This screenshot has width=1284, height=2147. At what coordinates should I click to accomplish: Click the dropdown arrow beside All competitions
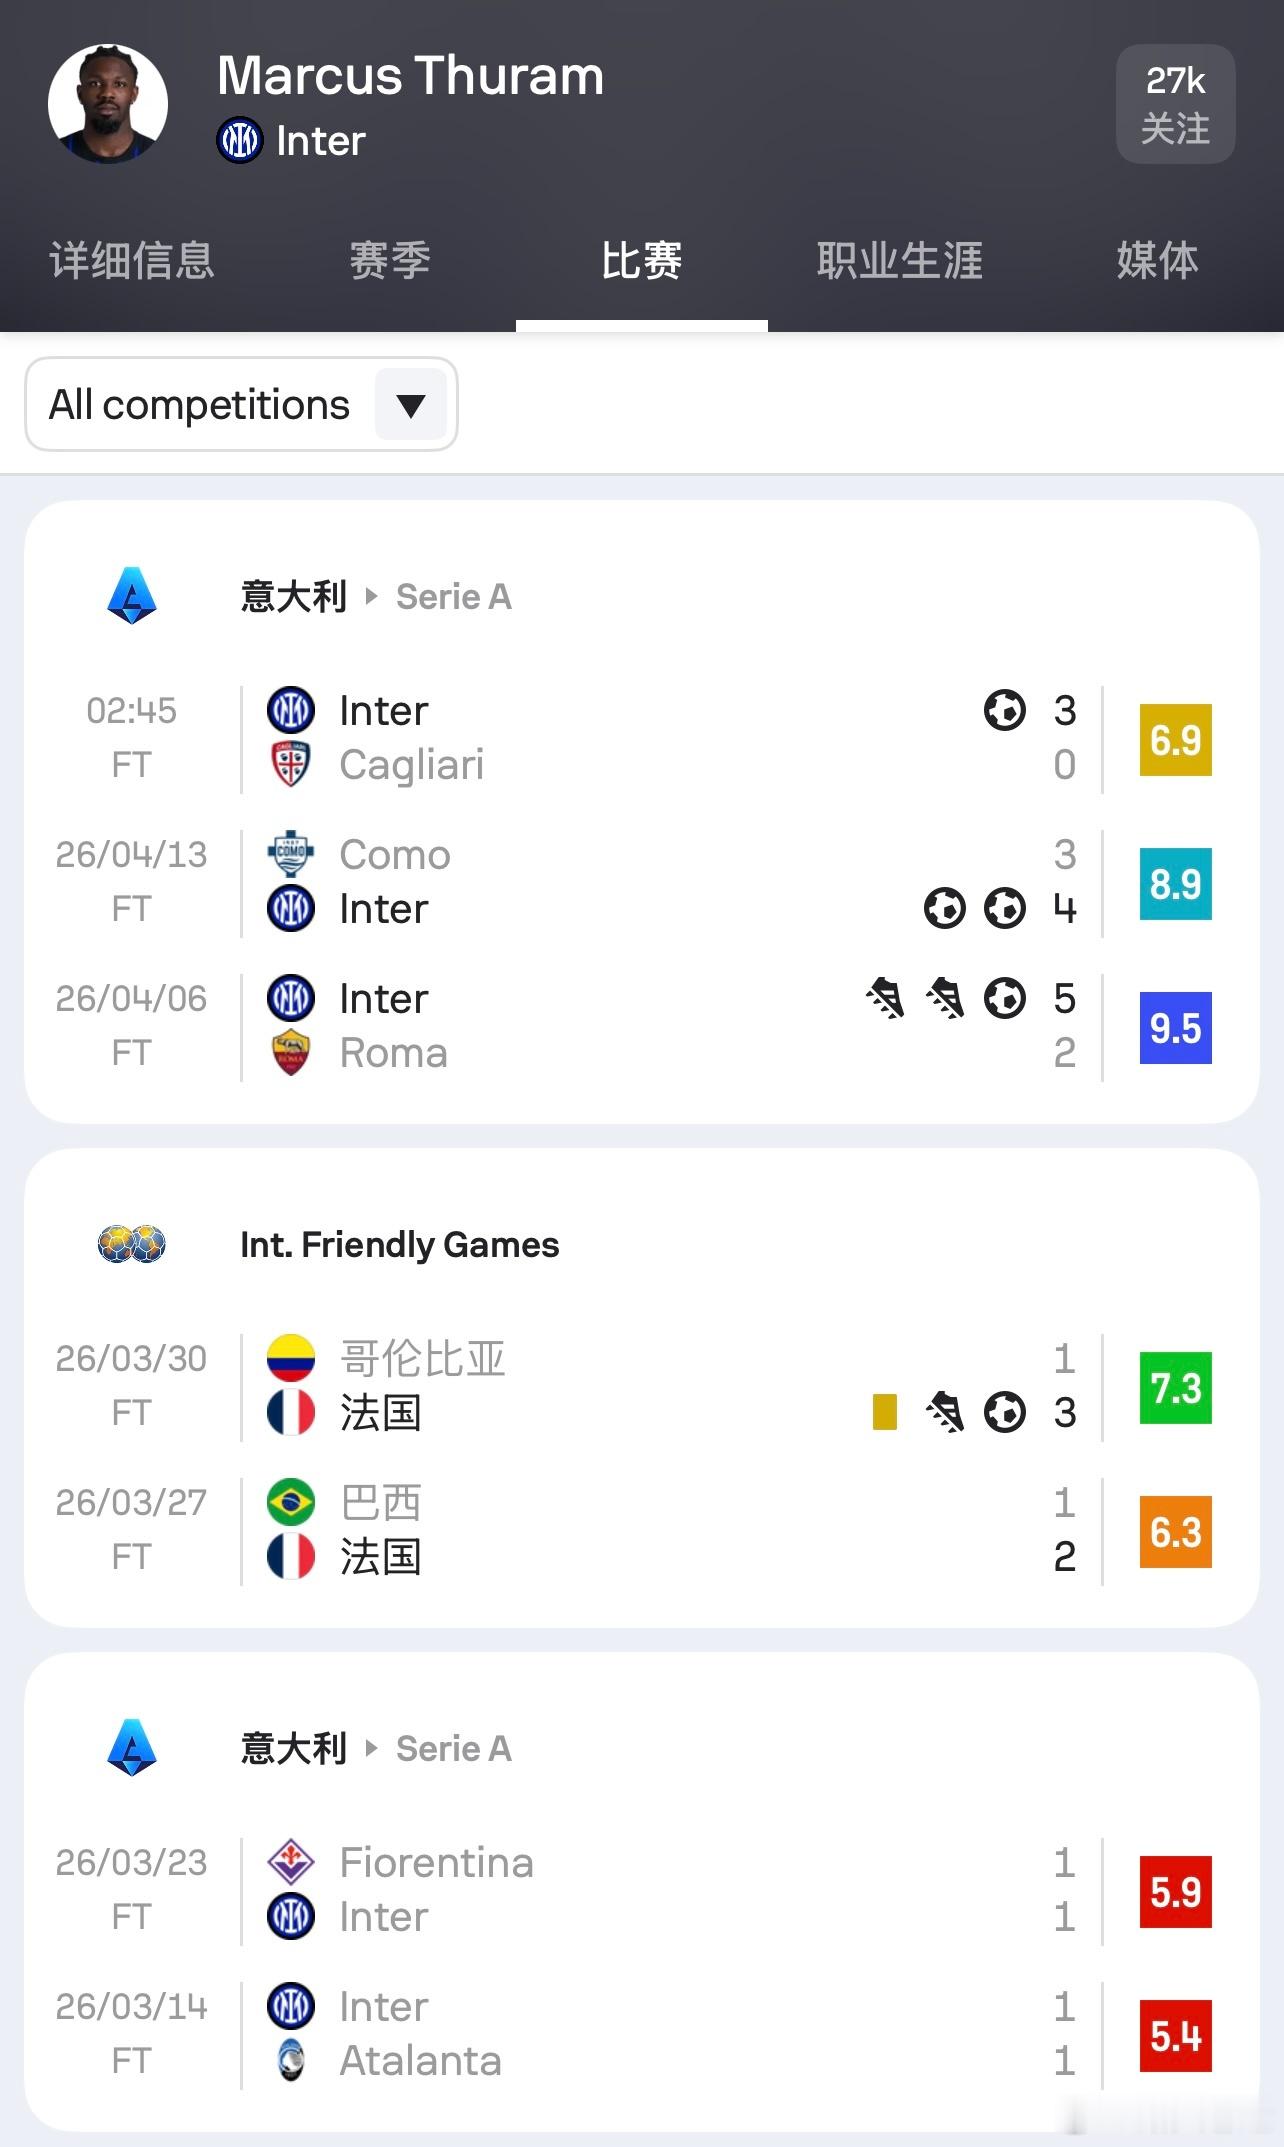pyautogui.click(x=411, y=405)
